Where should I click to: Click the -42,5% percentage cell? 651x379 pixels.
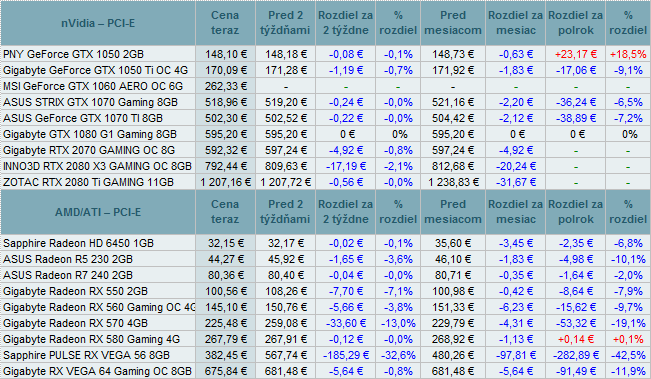point(628,355)
